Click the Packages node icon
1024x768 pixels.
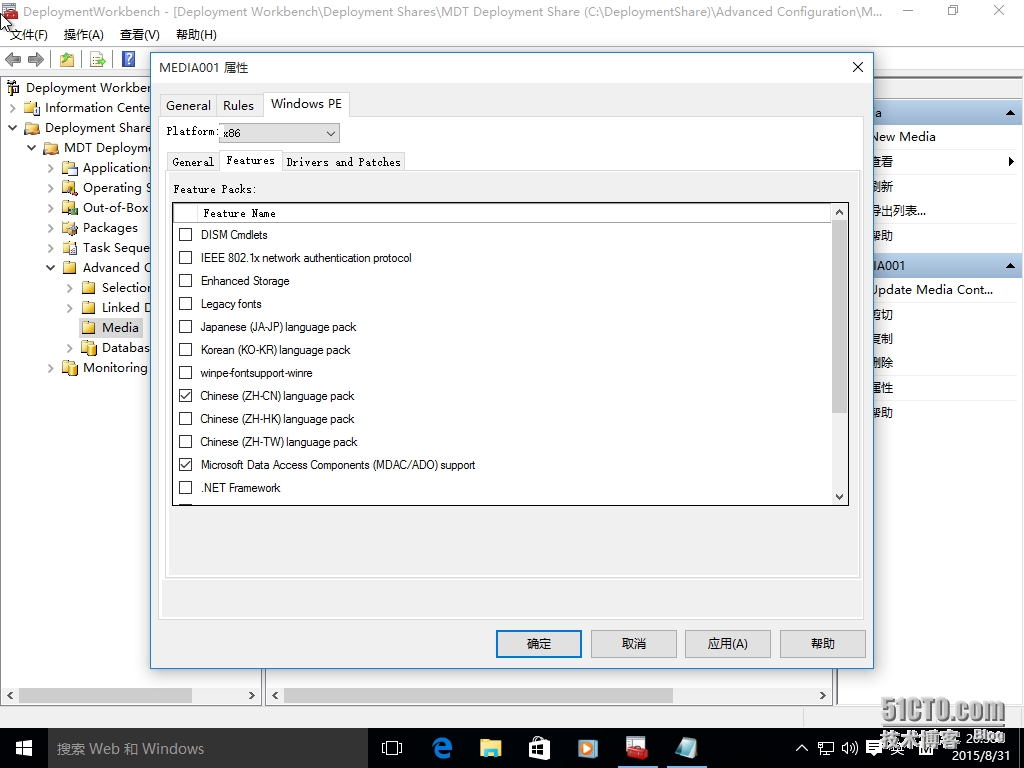(x=70, y=228)
